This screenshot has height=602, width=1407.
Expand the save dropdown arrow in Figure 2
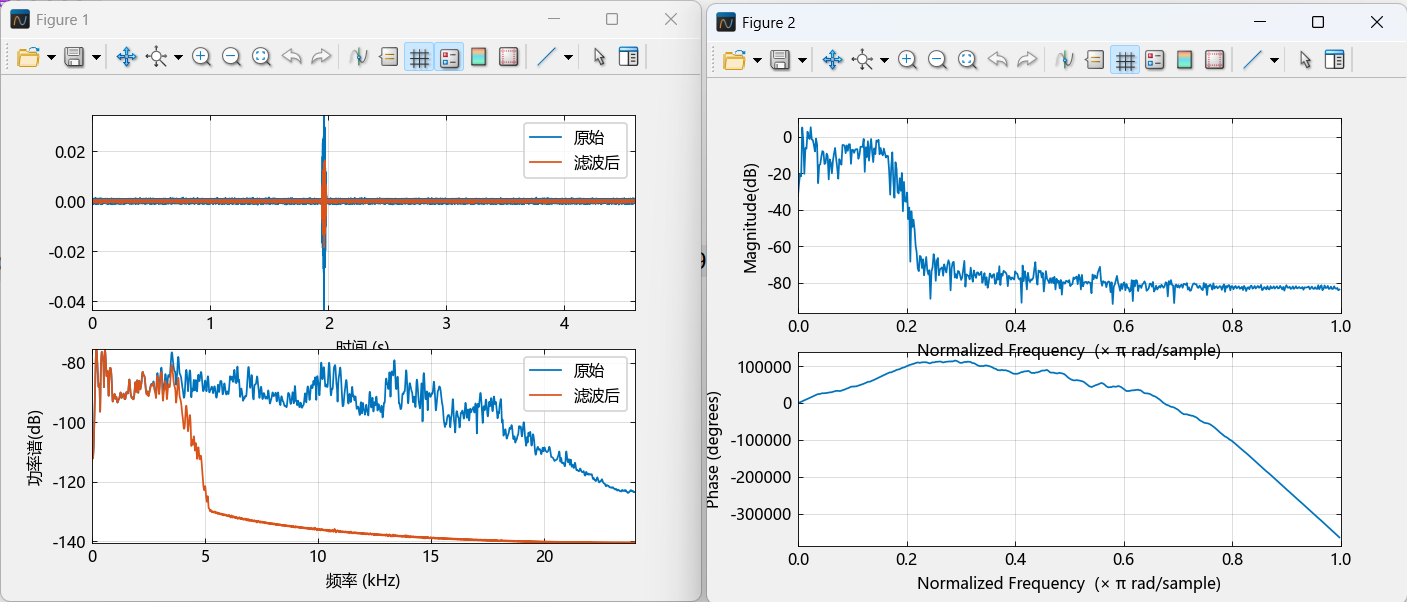click(x=802, y=61)
